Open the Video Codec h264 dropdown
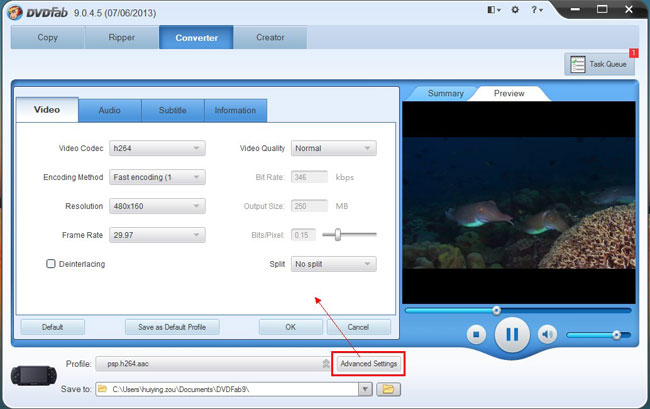 click(x=157, y=148)
